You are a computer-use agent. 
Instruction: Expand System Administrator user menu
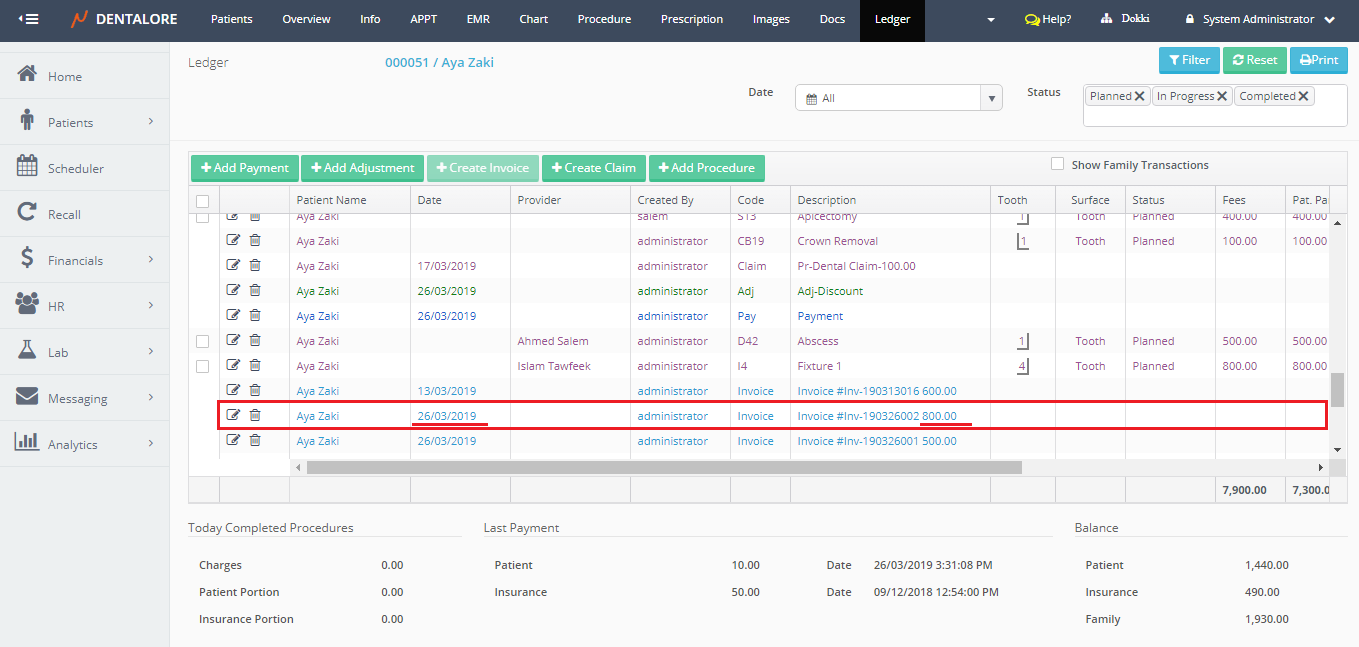[1260, 19]
